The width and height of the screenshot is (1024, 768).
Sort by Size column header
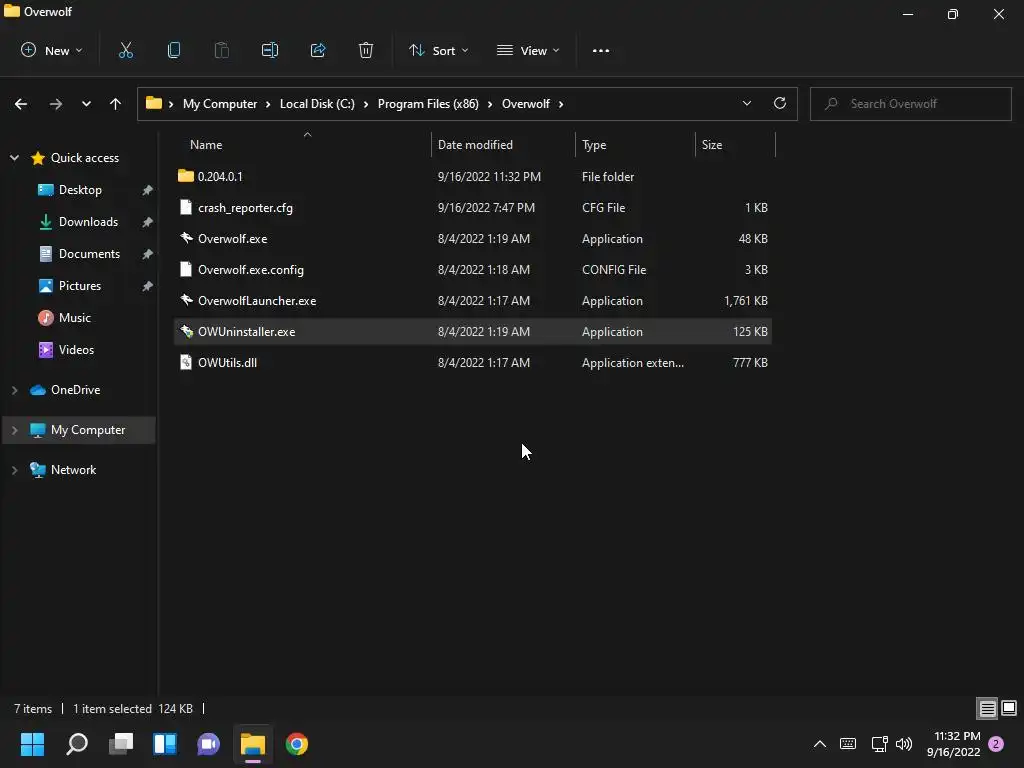[735, 144]
